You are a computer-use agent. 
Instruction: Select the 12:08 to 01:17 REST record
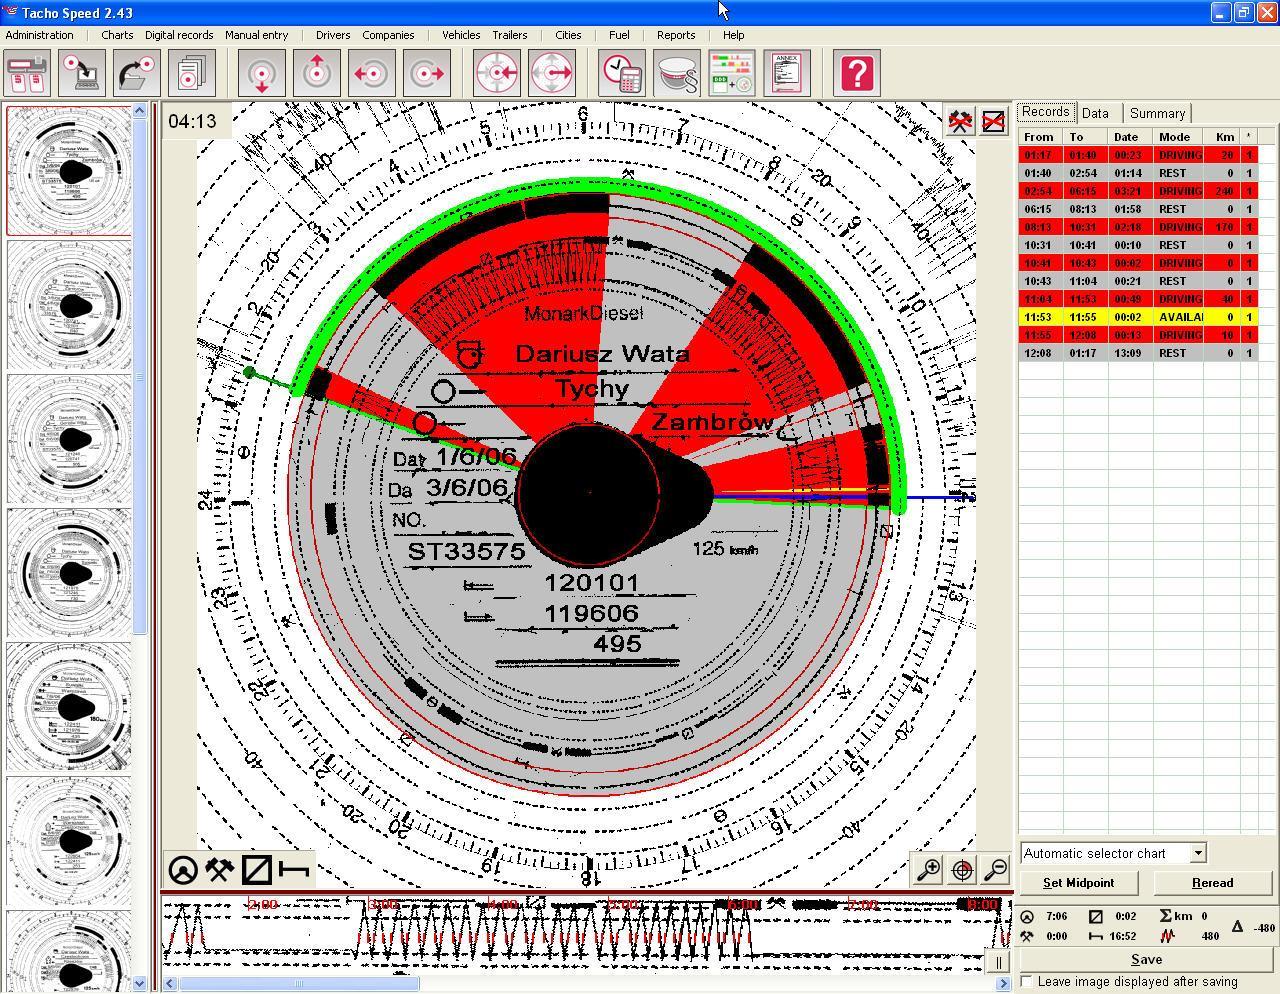1138,353
